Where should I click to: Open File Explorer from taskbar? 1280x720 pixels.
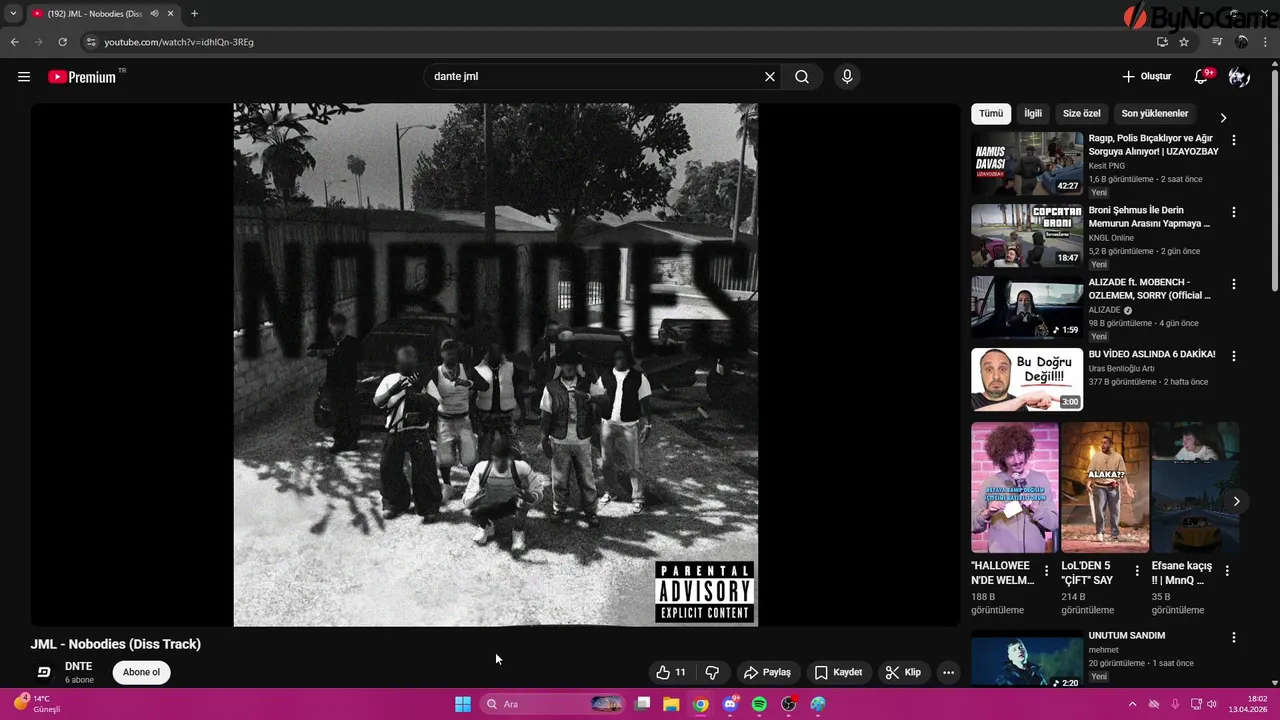pyautogui.click(x=671, y=704)
